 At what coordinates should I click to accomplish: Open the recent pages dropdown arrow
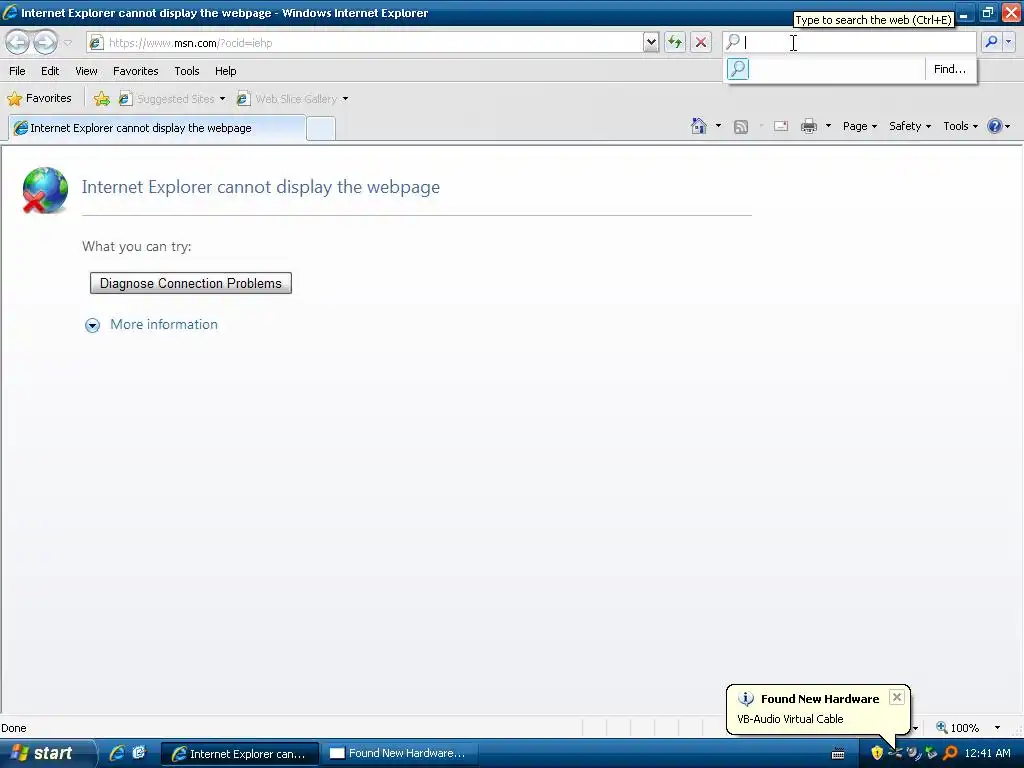coord(68,43)
